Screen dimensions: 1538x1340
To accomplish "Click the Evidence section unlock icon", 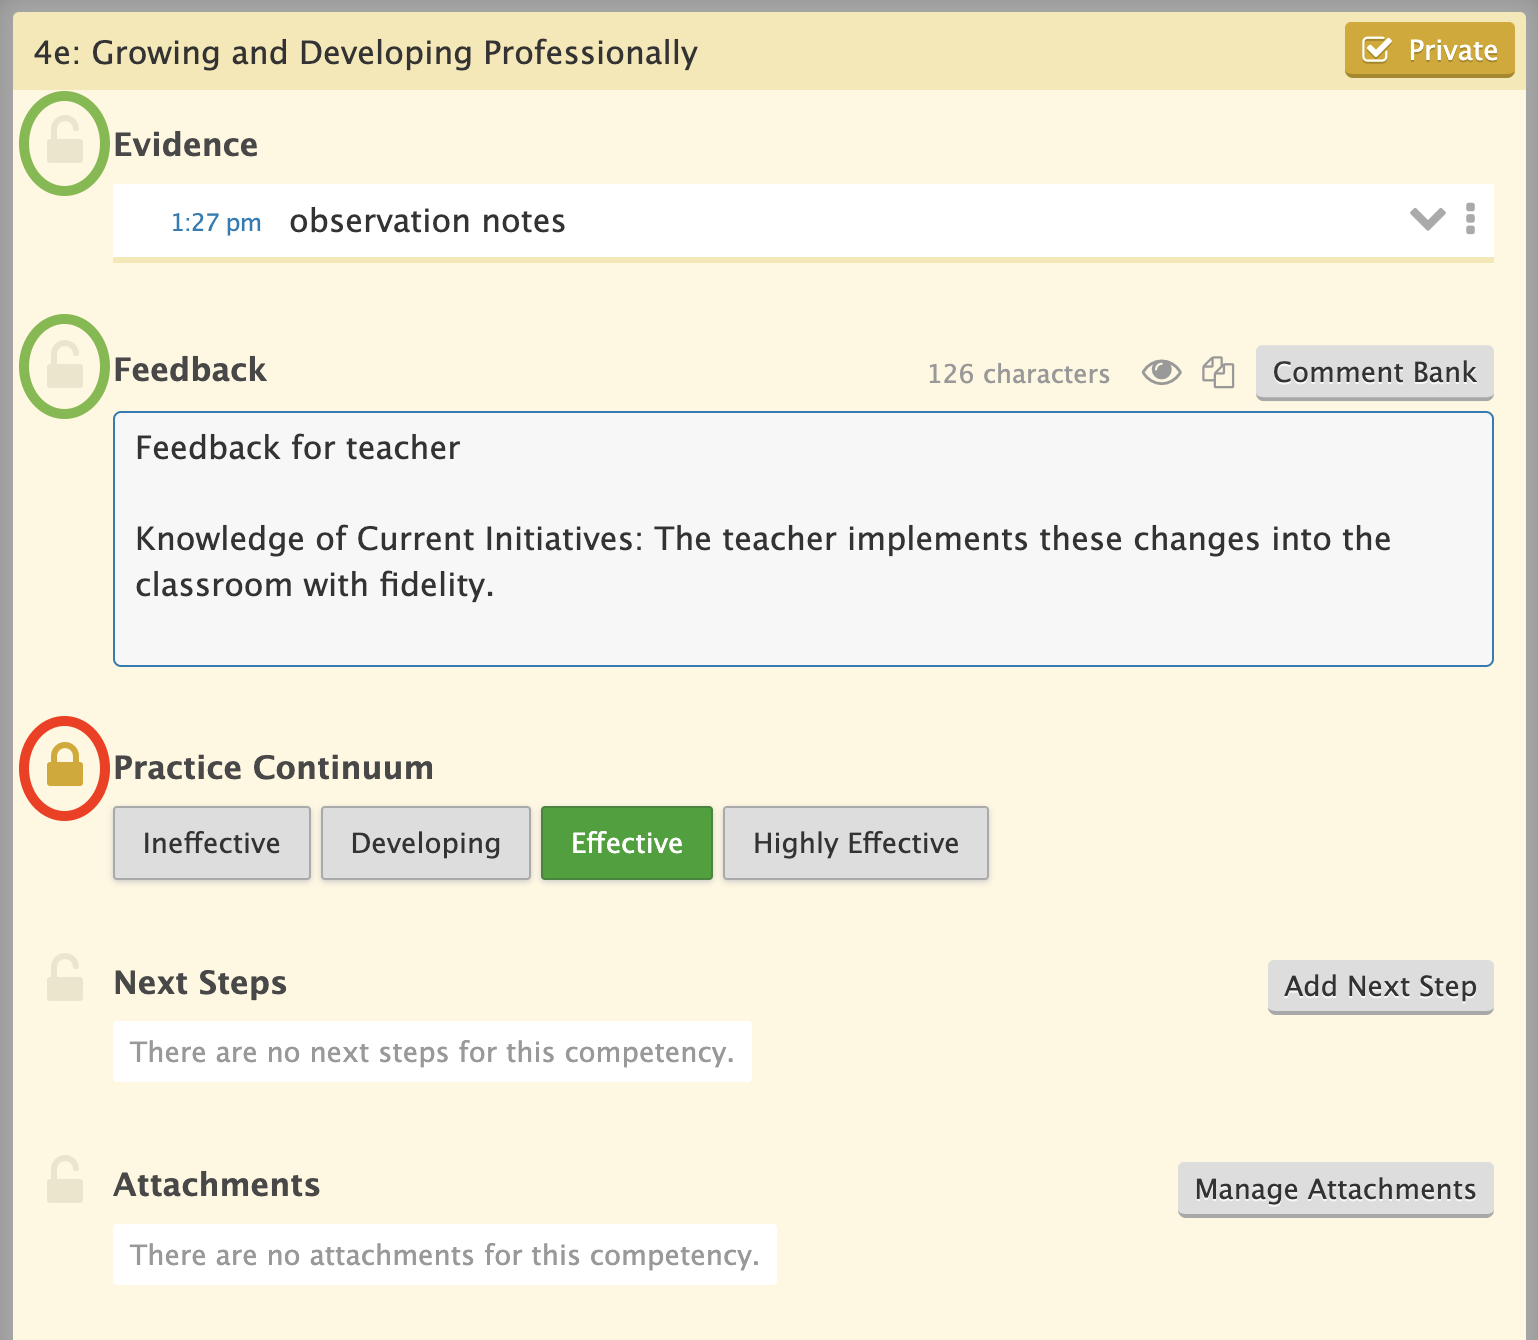I will [65, 140].
